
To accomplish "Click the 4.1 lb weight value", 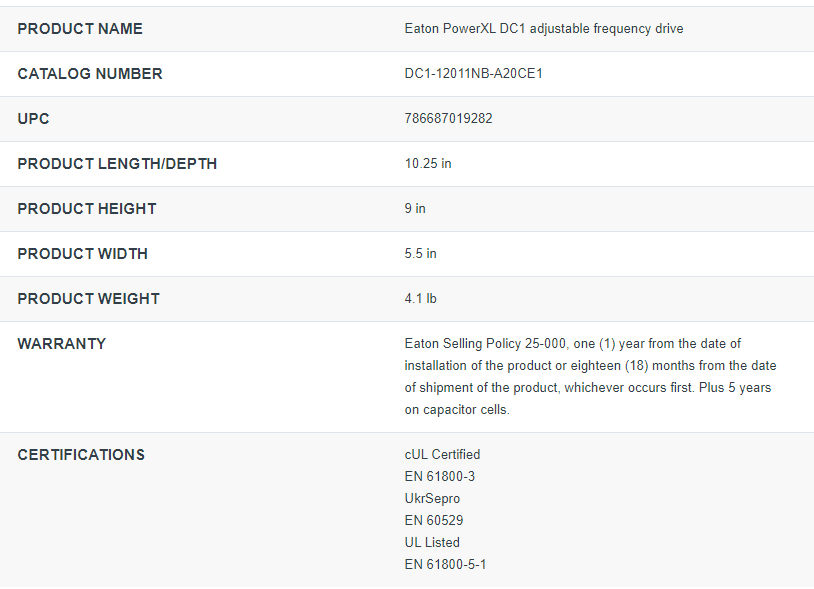I will [x=420, y=299].
